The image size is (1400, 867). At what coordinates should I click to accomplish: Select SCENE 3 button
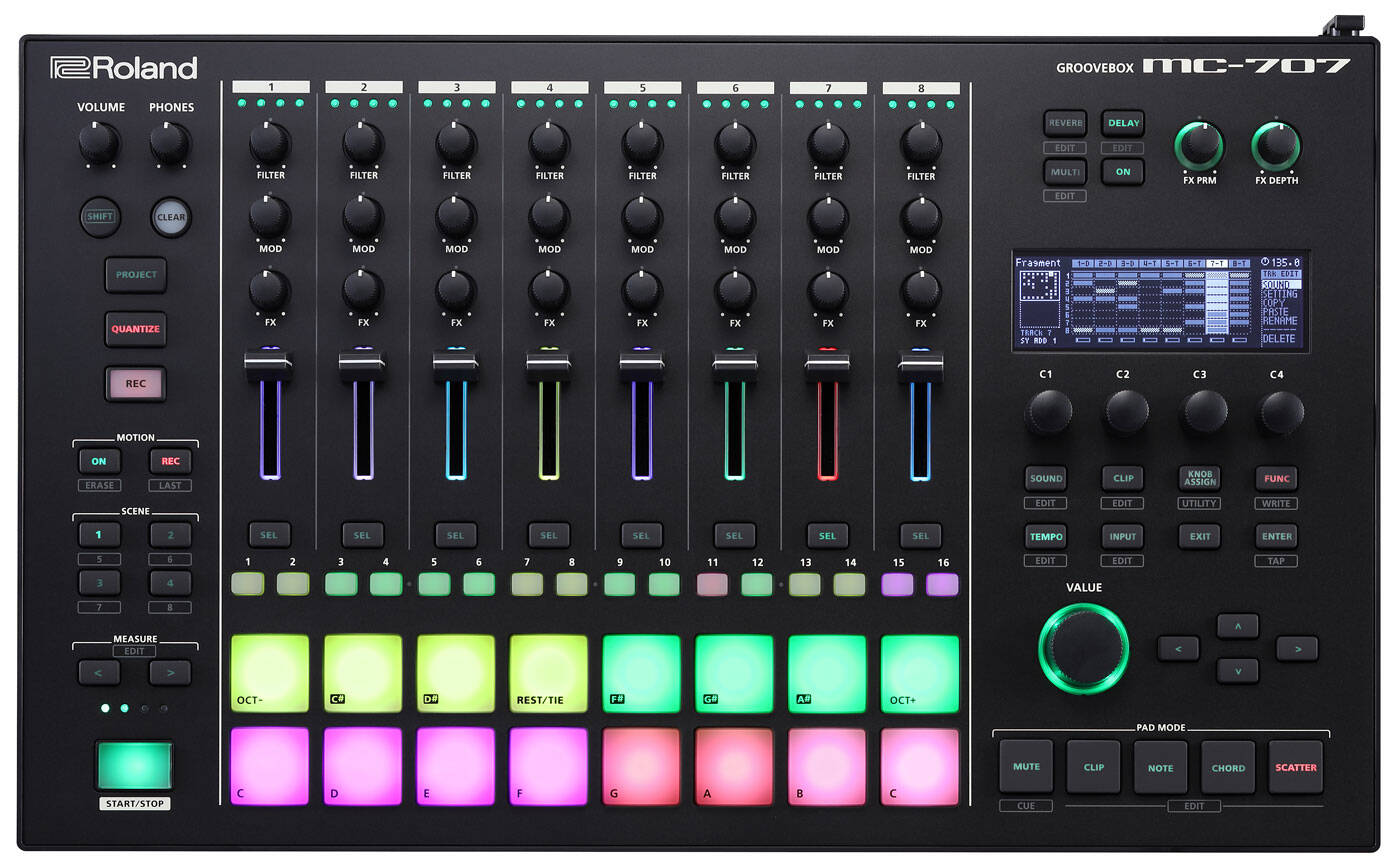pos(99,583)
